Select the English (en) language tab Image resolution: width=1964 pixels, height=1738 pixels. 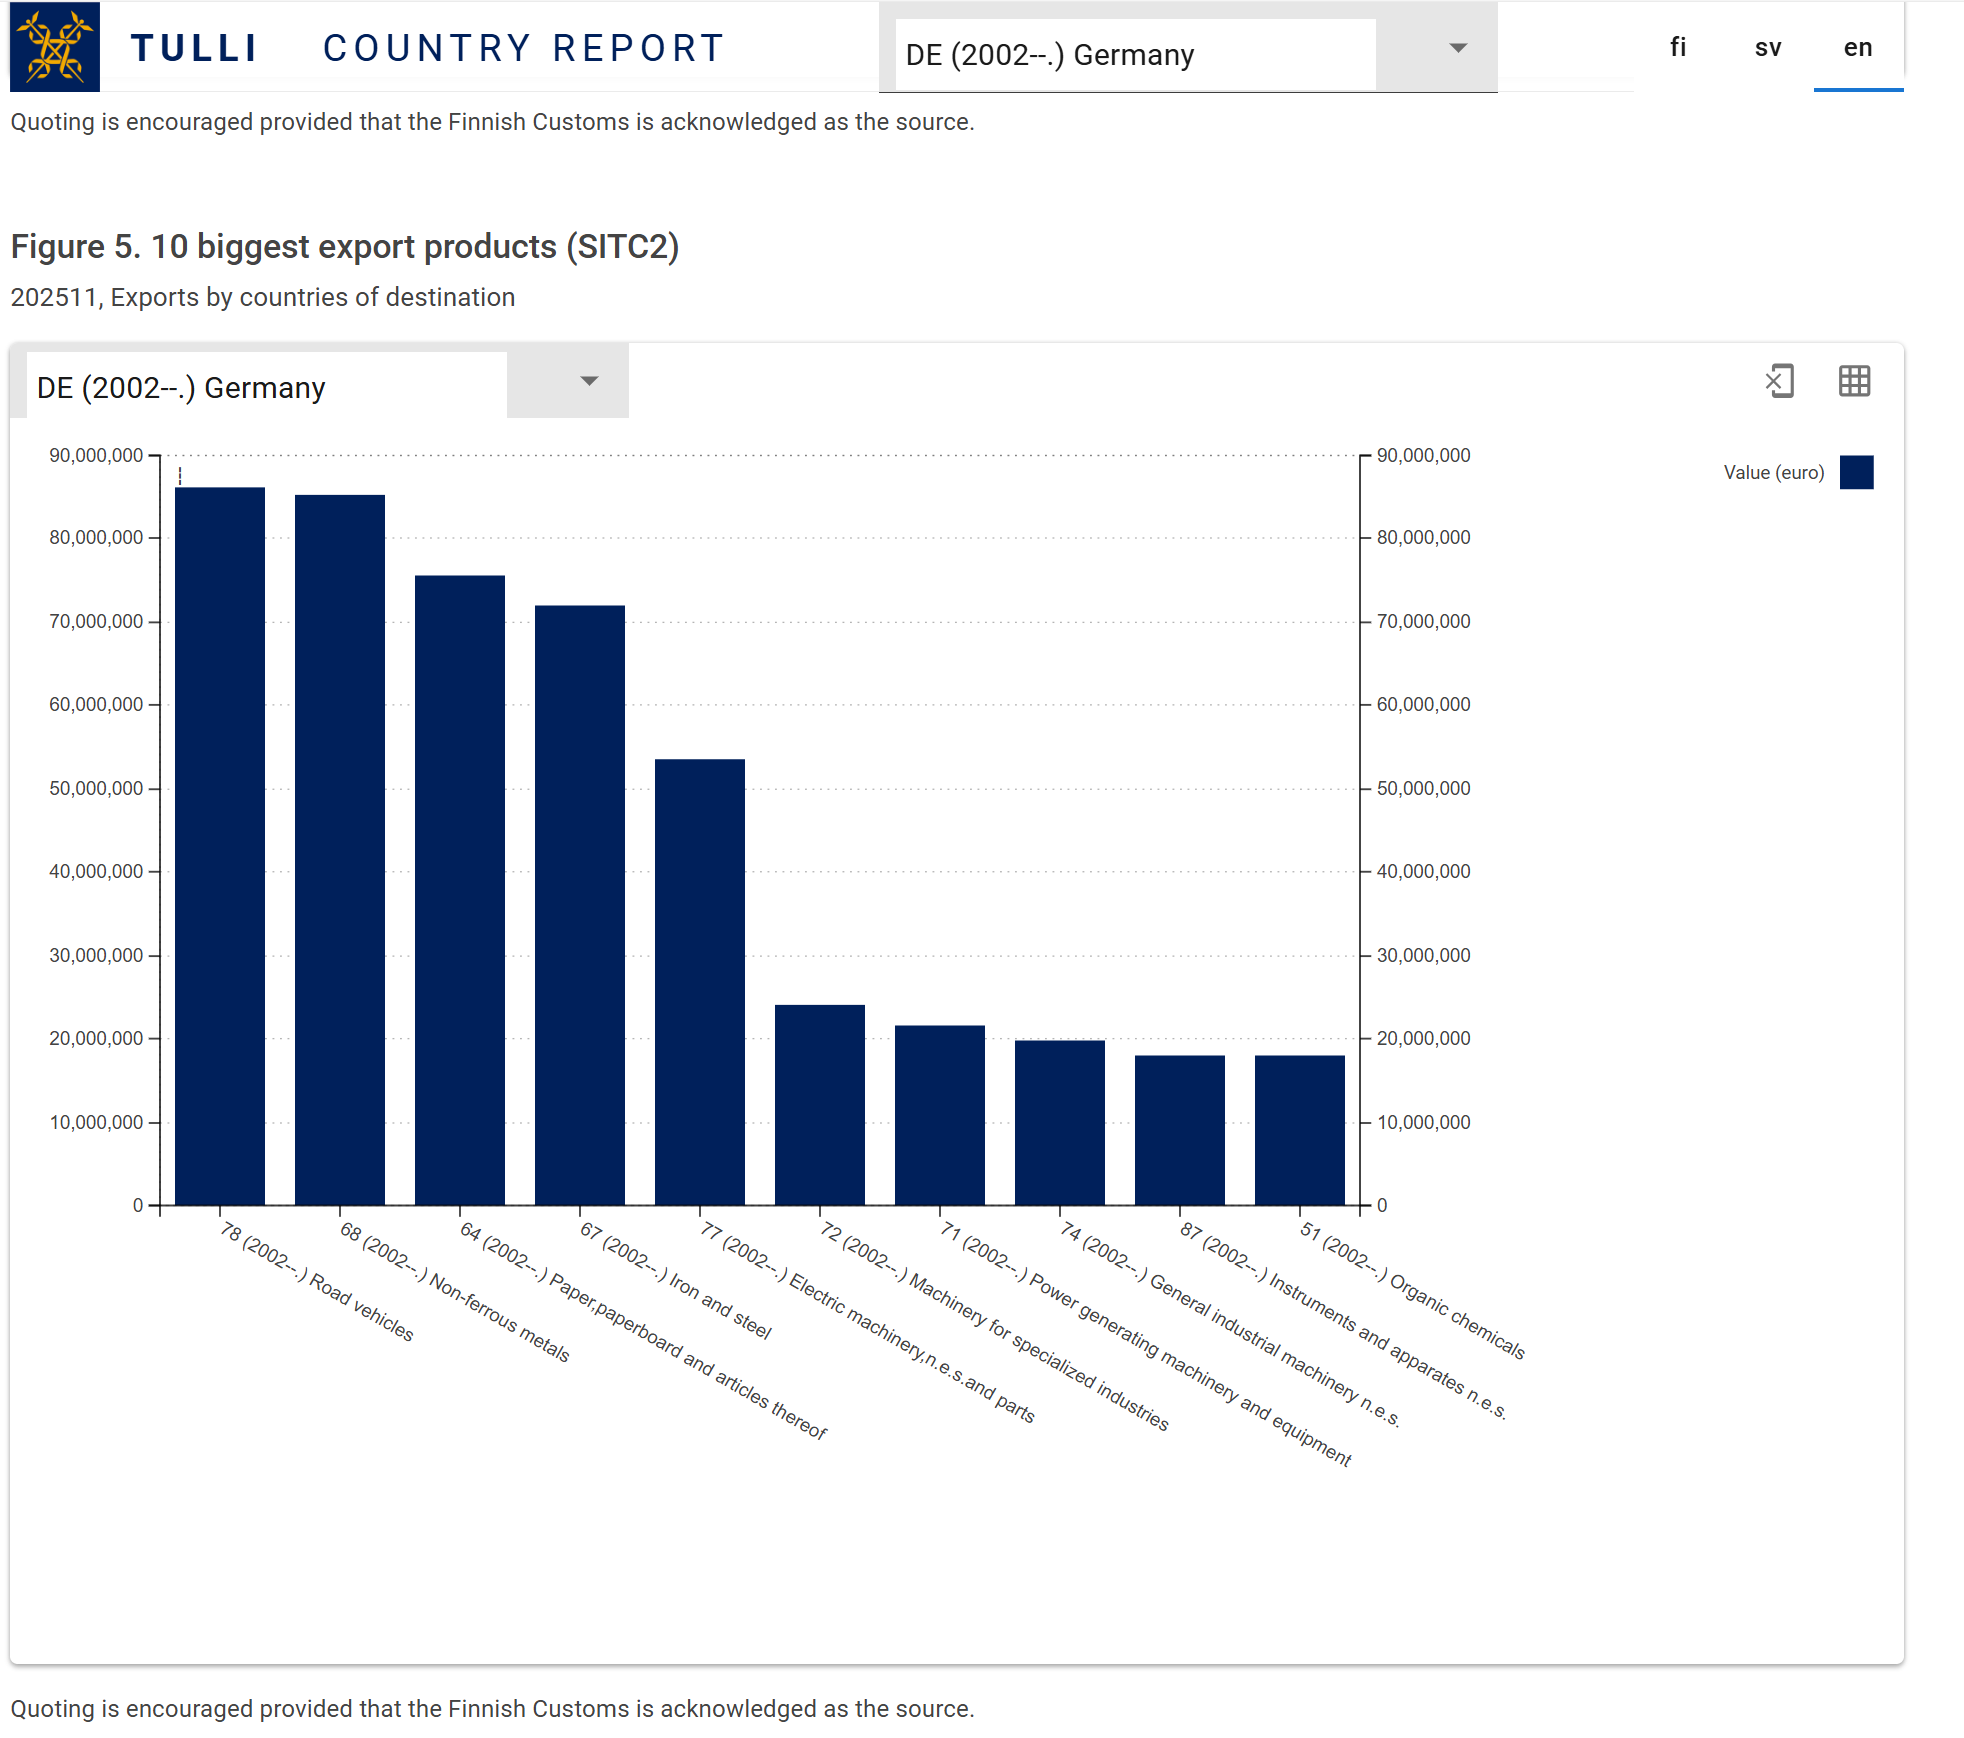pyautogui.click(x=1857, y=47)
